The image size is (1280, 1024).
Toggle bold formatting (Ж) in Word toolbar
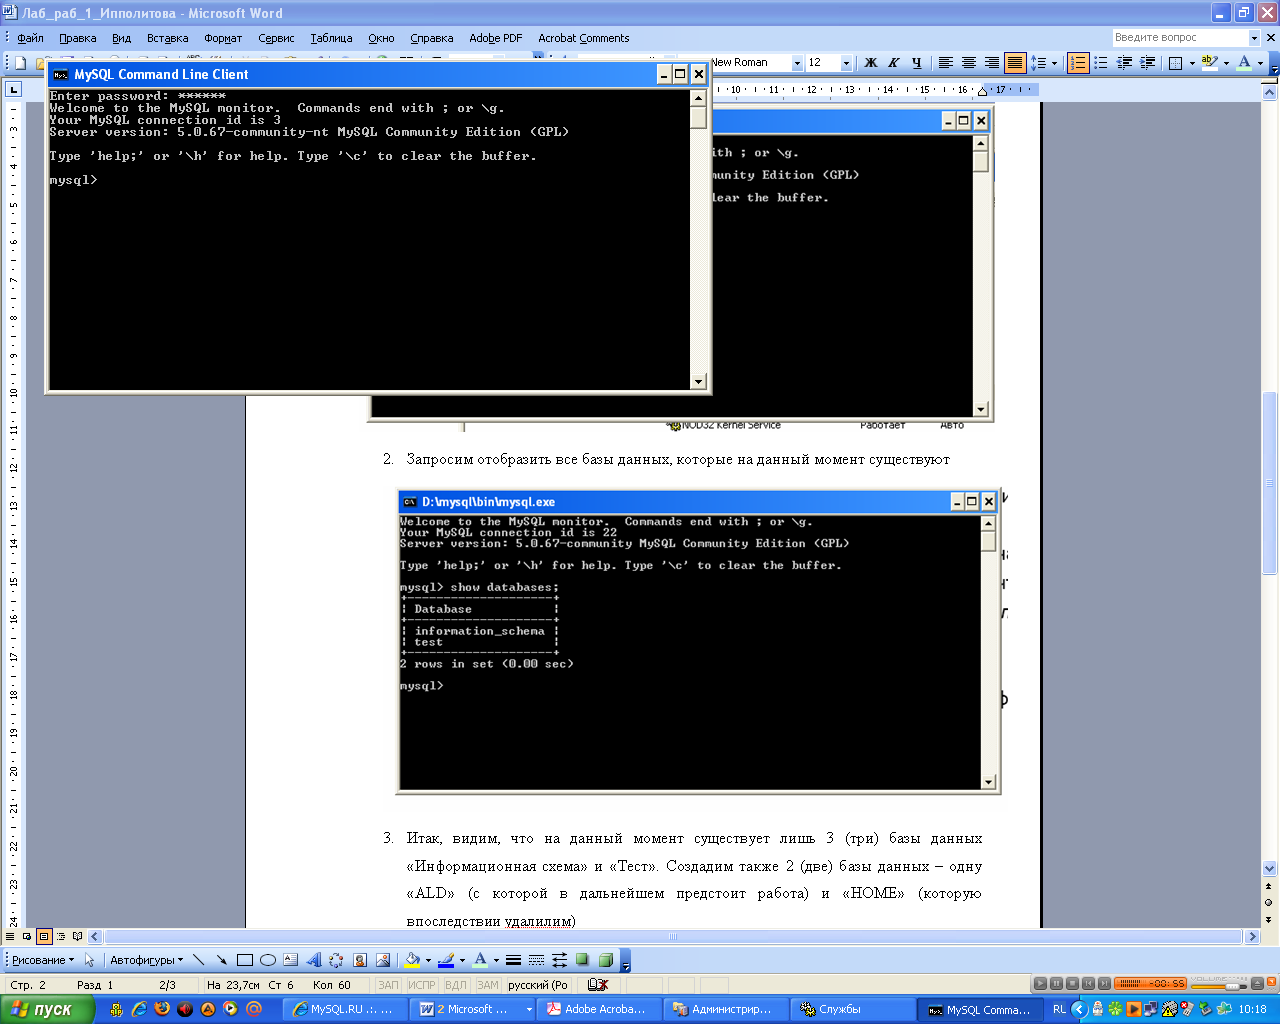[871, 62]
